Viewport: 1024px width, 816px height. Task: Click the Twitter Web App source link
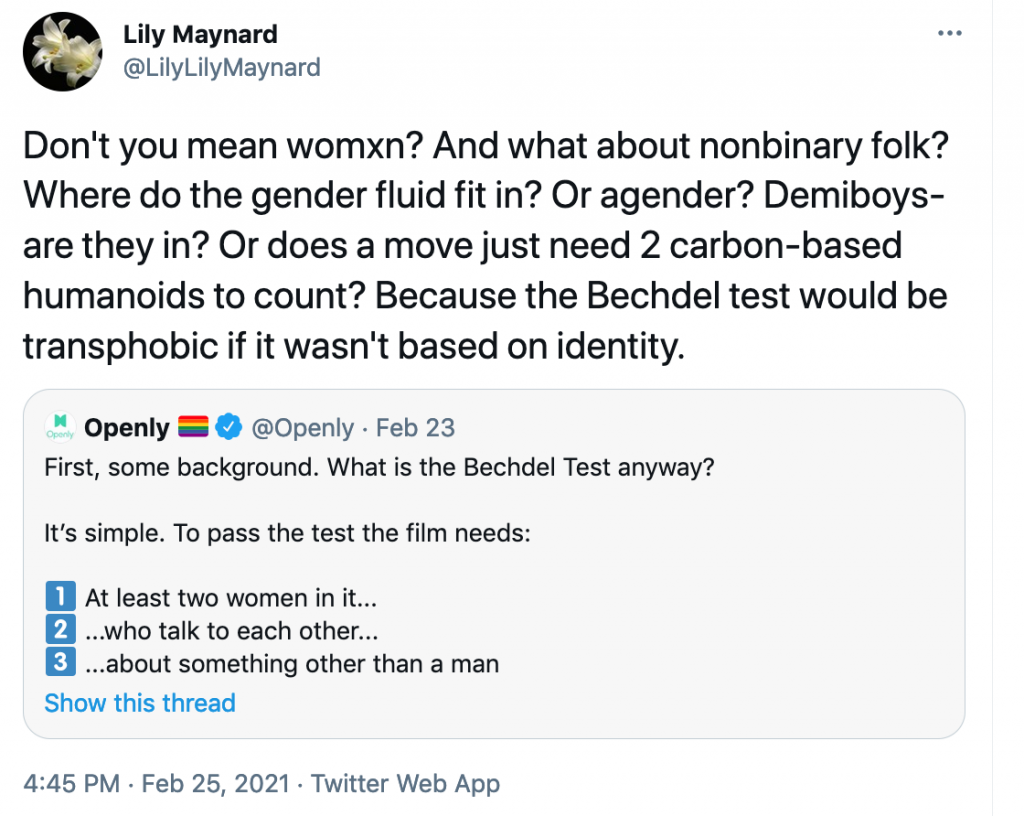point(405,783)
